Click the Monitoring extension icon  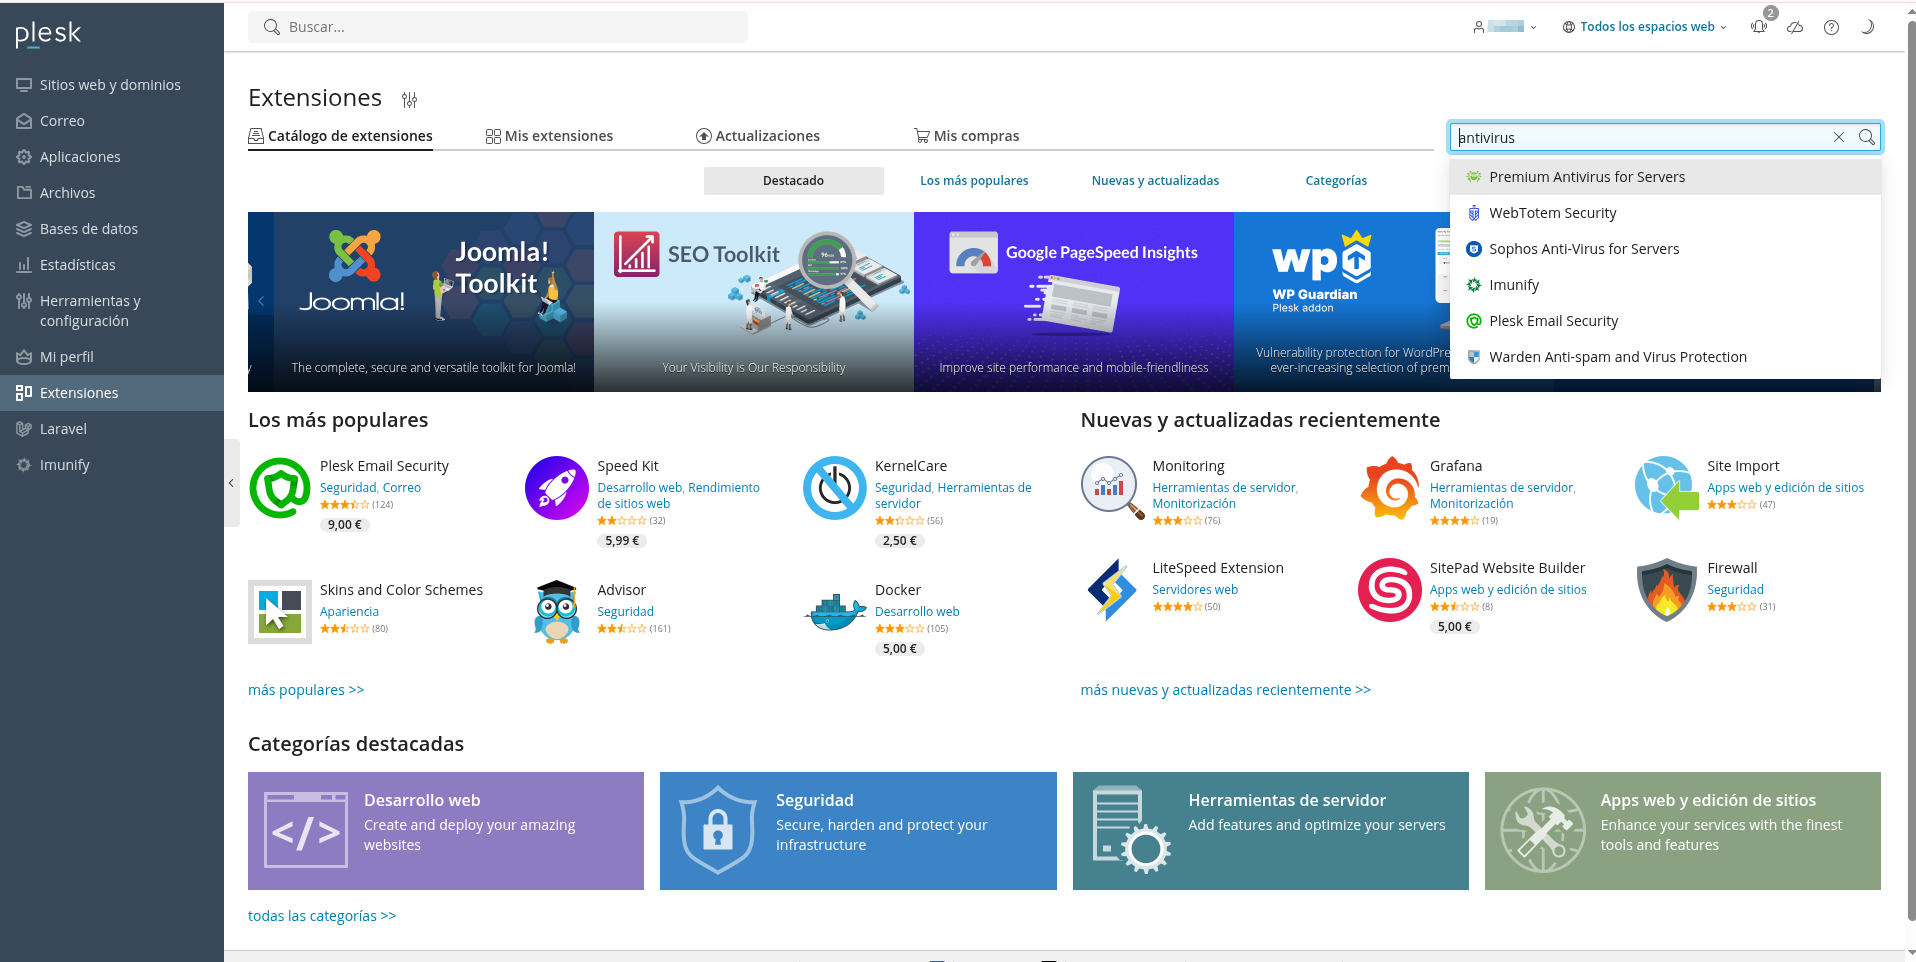pyautogui.click(x=1112, y=488)
